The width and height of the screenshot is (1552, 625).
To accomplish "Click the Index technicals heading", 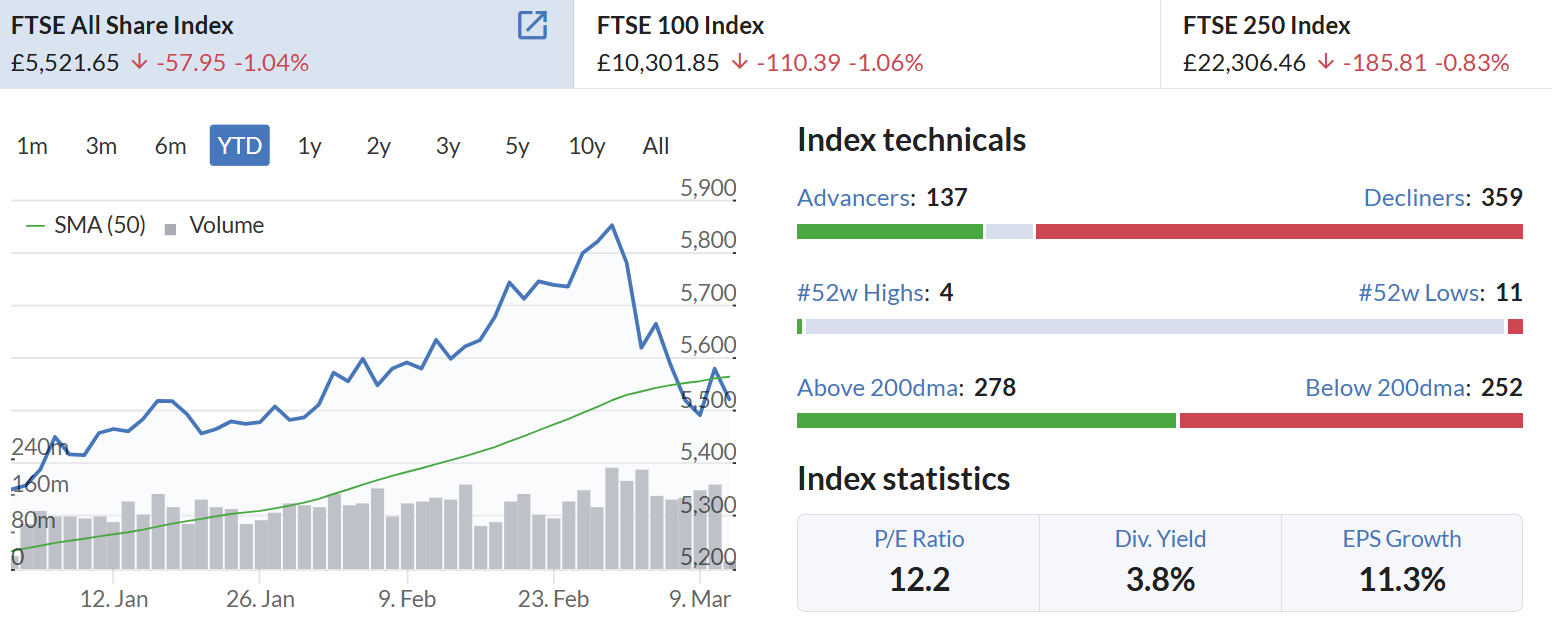I will click(912, 139).
